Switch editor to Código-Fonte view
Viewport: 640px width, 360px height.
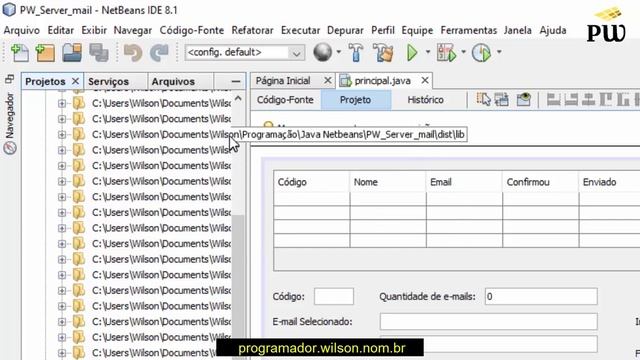[285, 100]
